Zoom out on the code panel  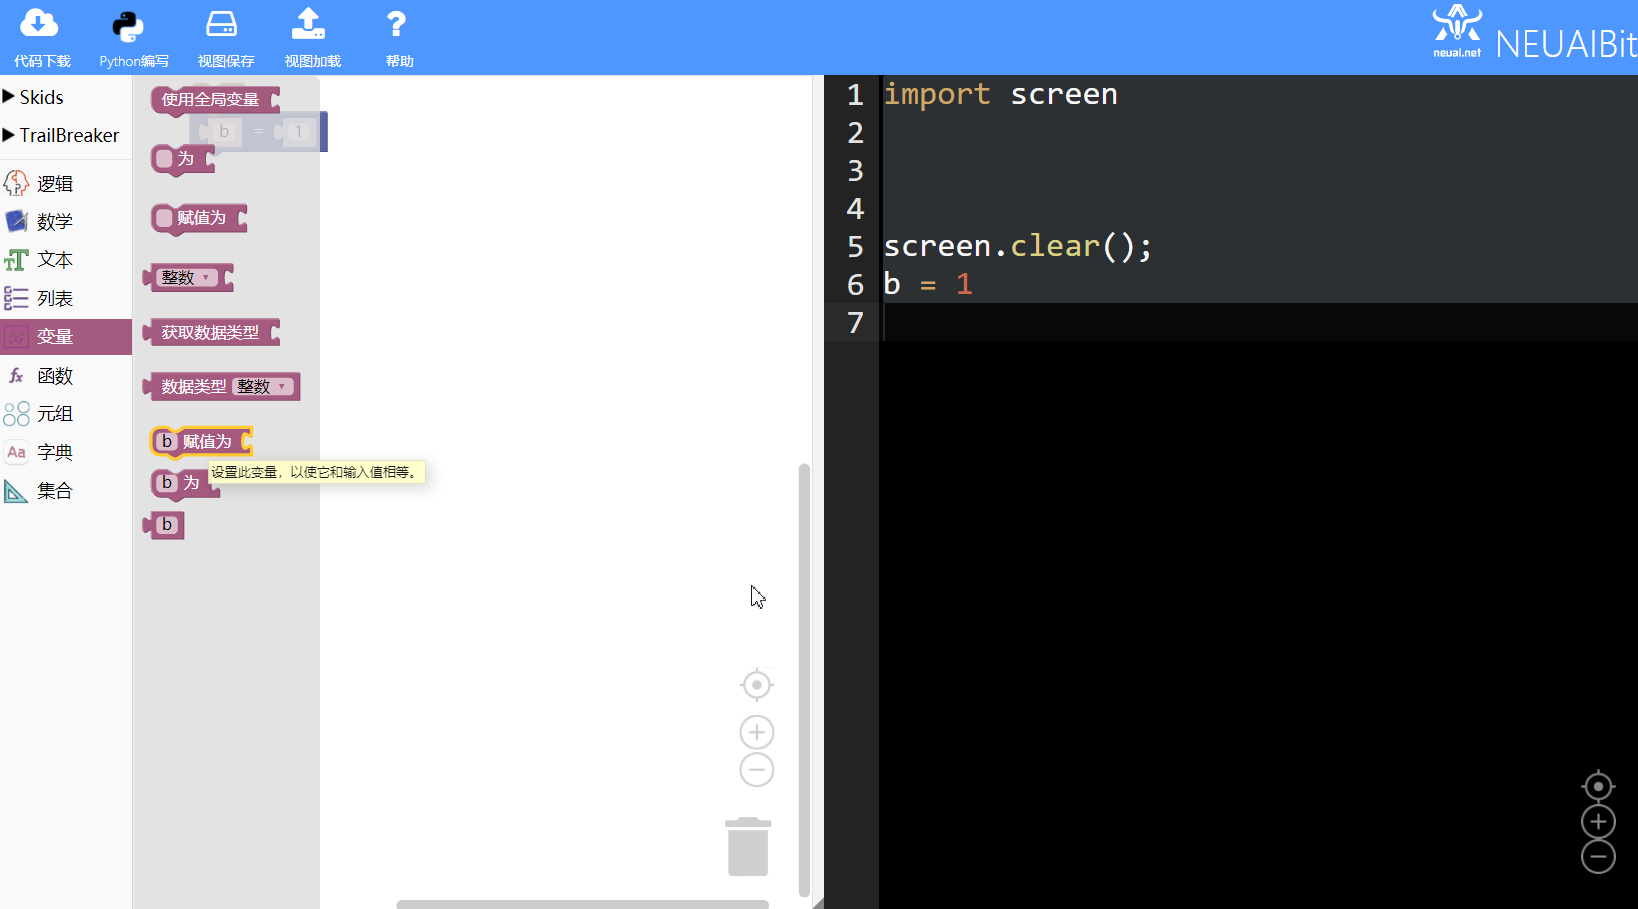1598,857
